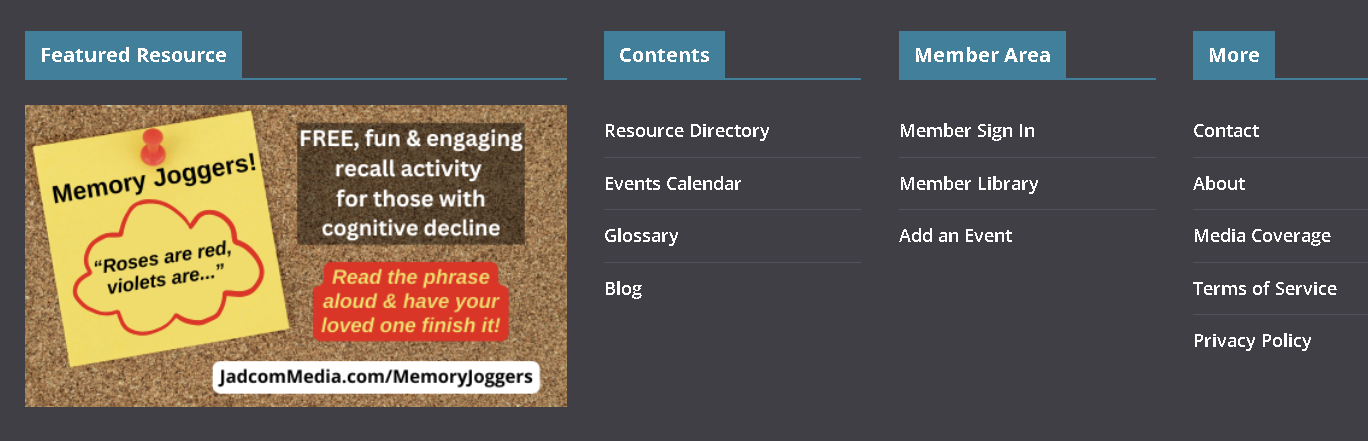Select the Add an Event link

(955, 236)
